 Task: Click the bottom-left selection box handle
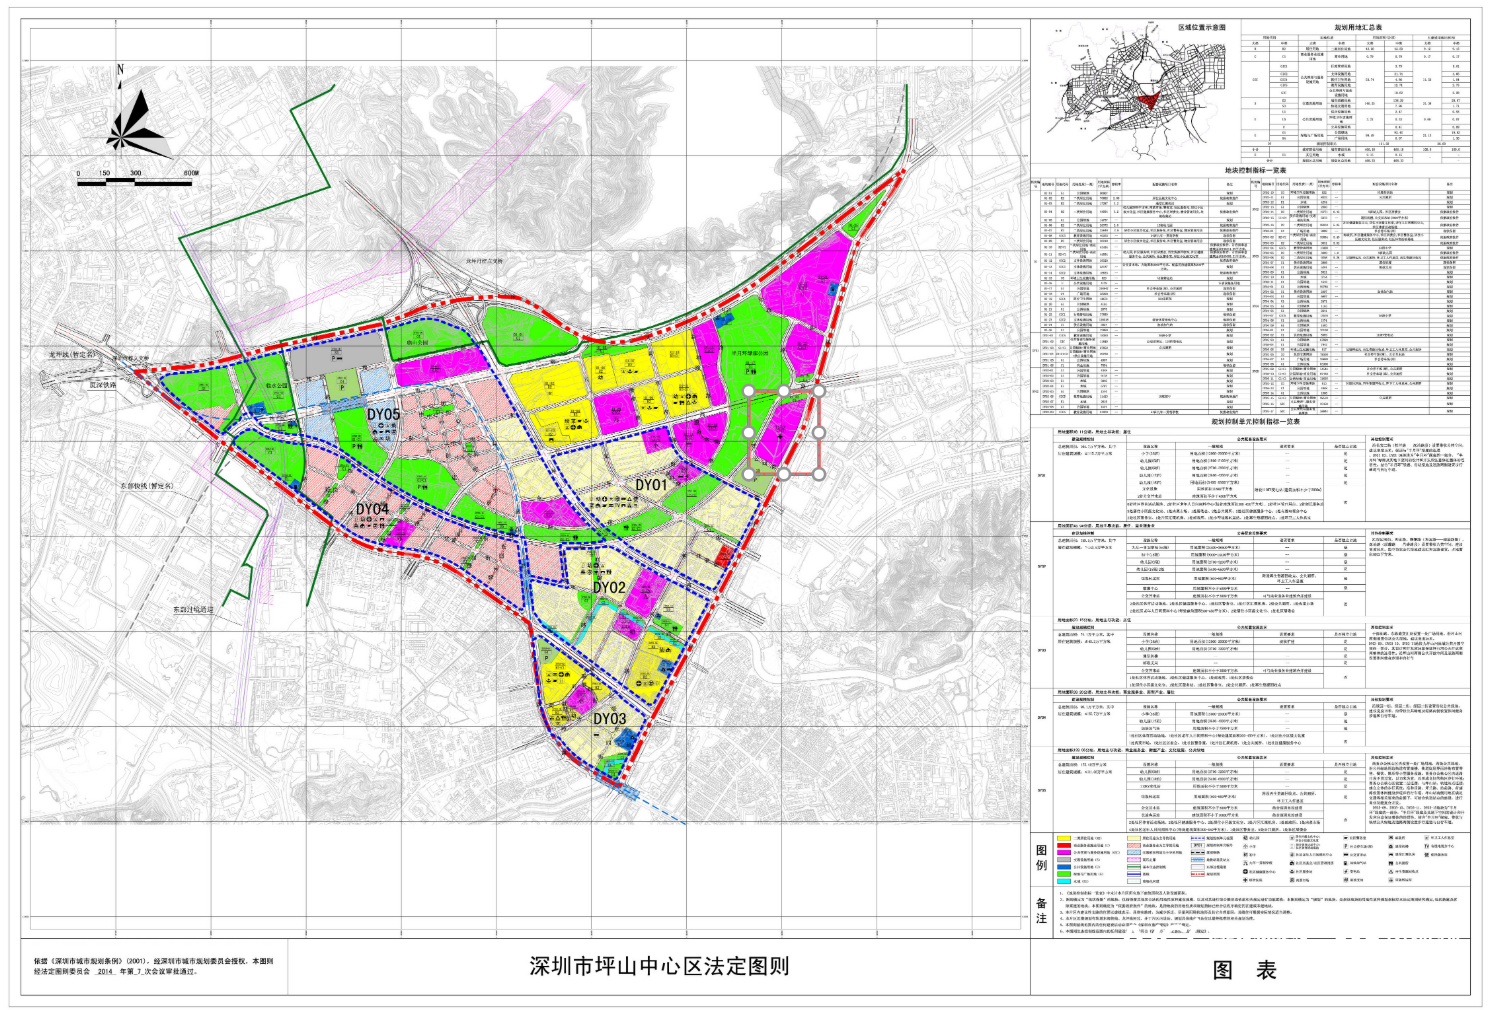(x=750, y=474)
